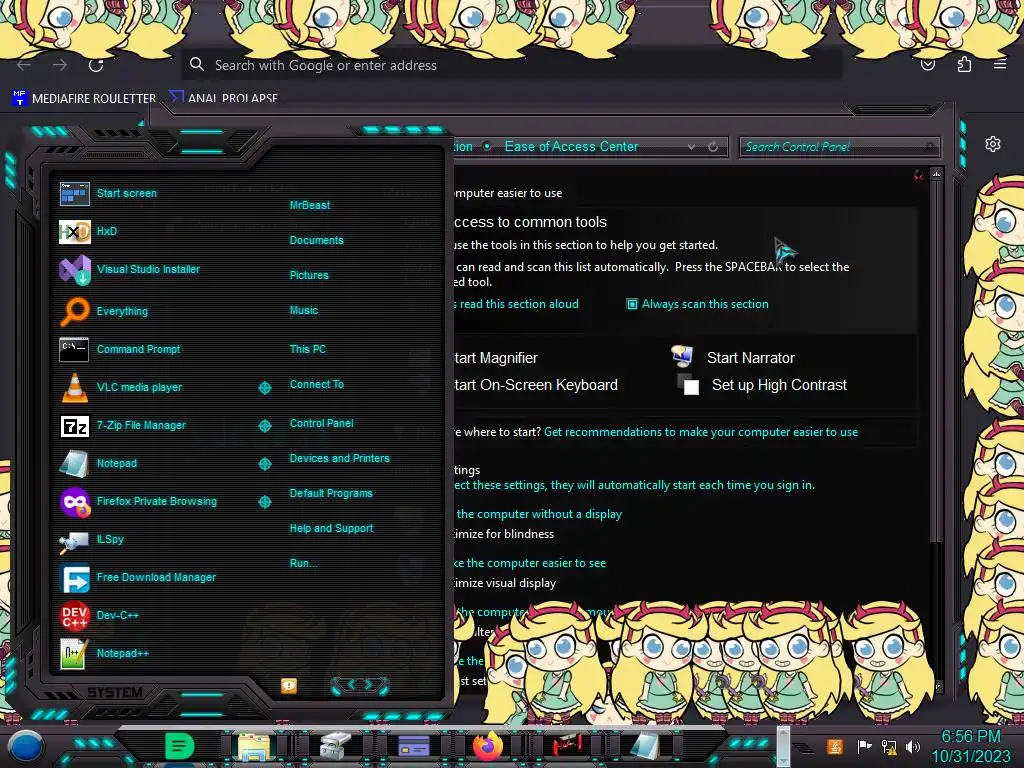Launch Firefox Private Browsing
Screen dimensions: 1024x768
(x=138, y=502)
